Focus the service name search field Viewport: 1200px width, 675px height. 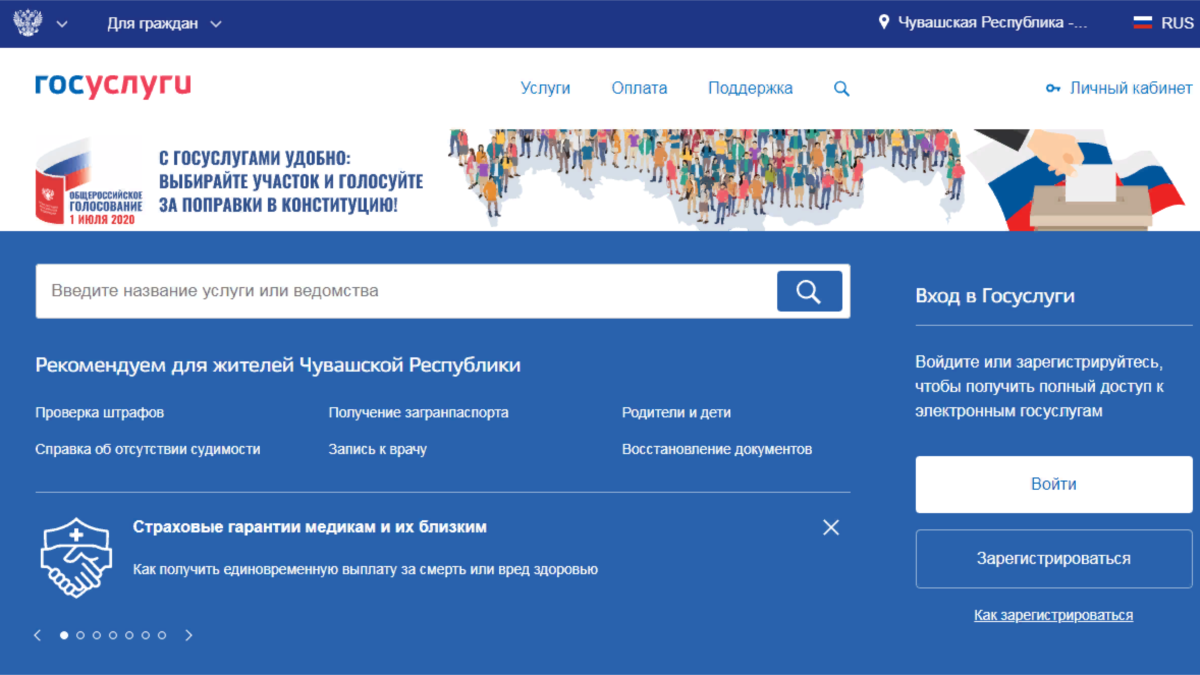click(405, 291)
